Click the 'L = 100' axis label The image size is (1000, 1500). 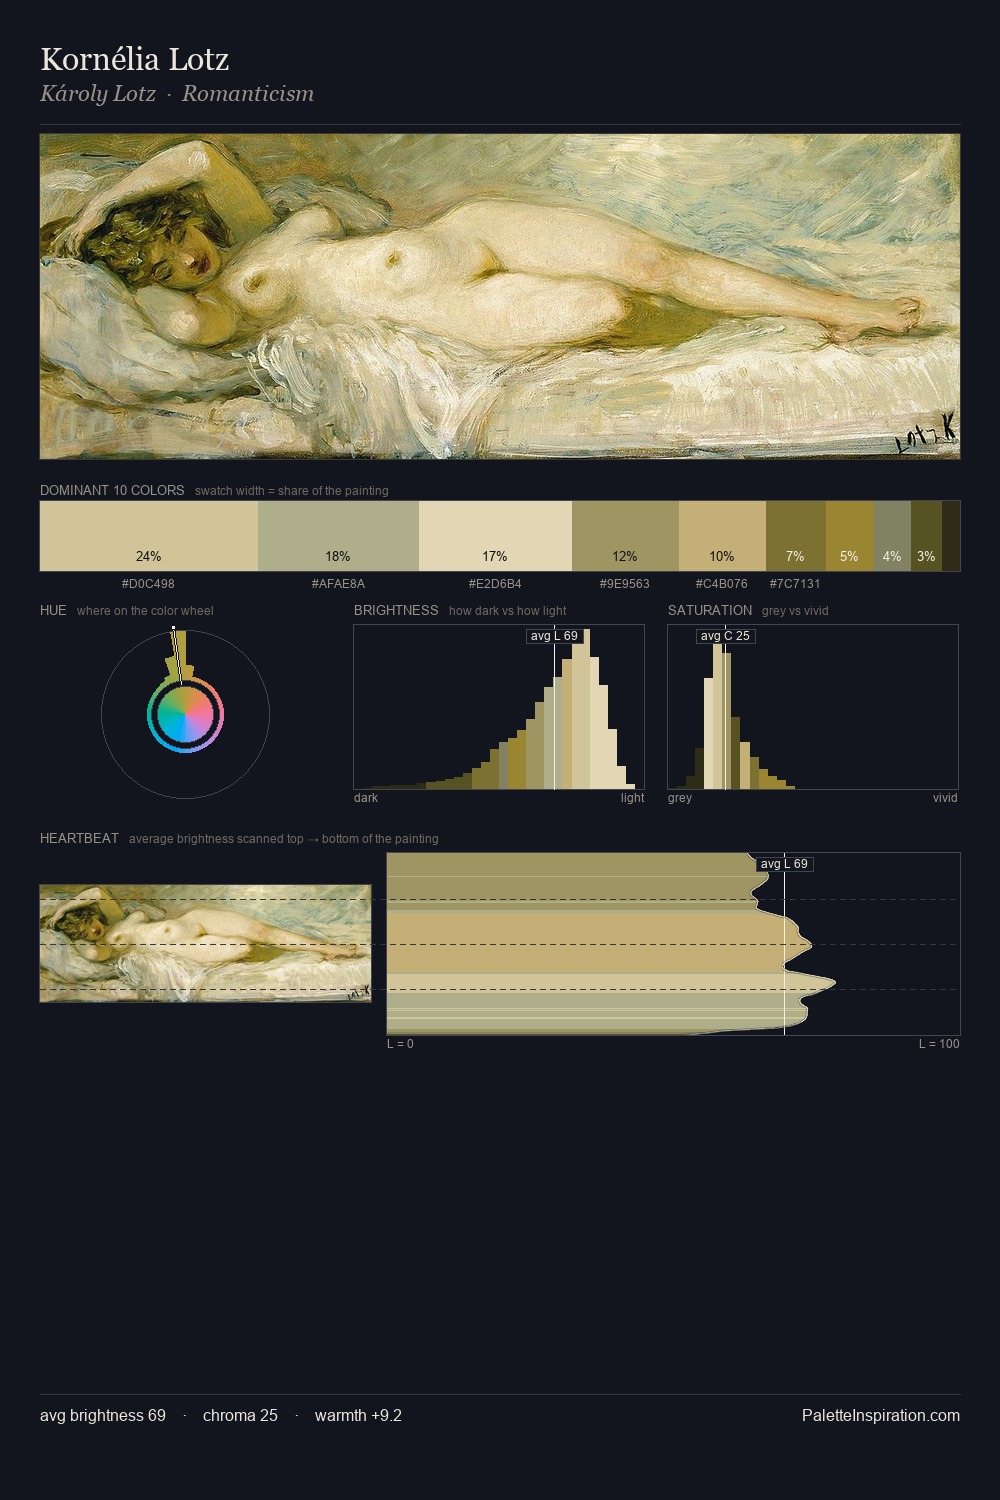tap(939, 1044)
